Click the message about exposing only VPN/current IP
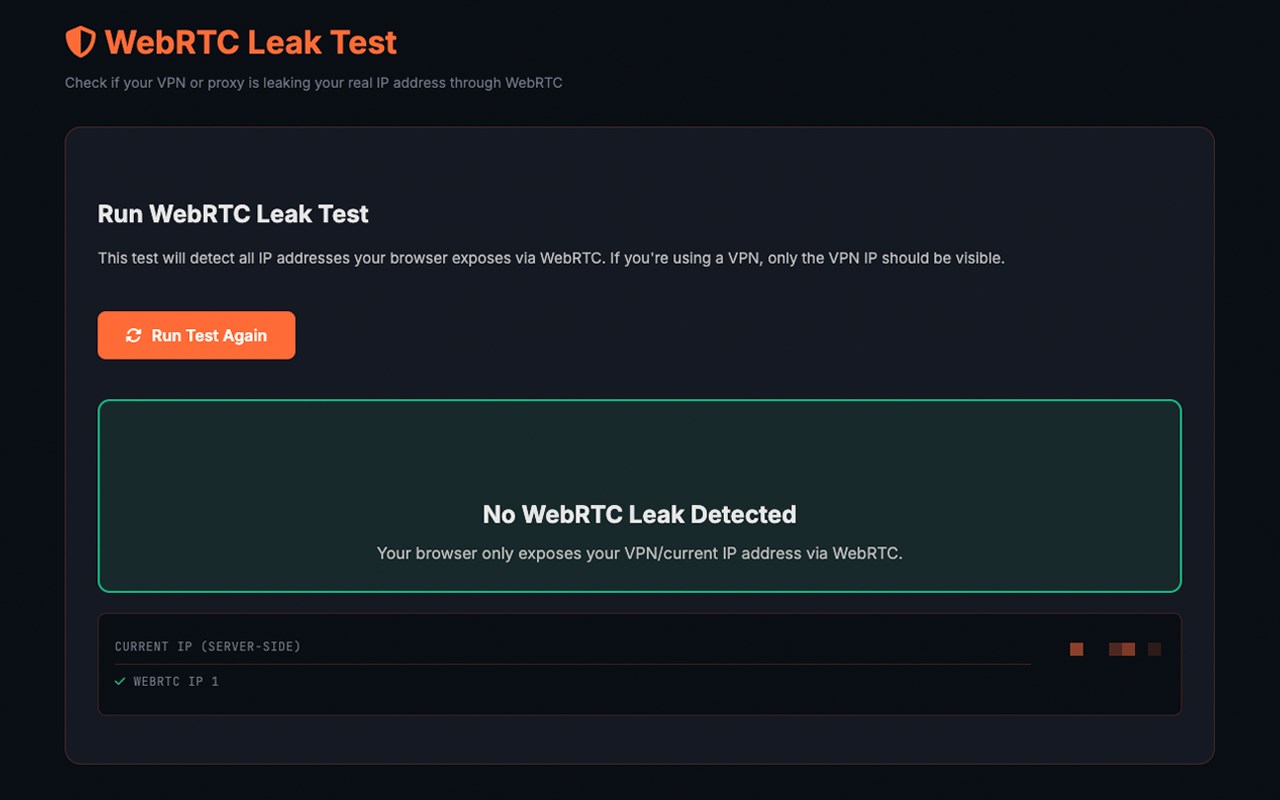This screenshot has height=800, width=1280. click(x=639, y=553)
